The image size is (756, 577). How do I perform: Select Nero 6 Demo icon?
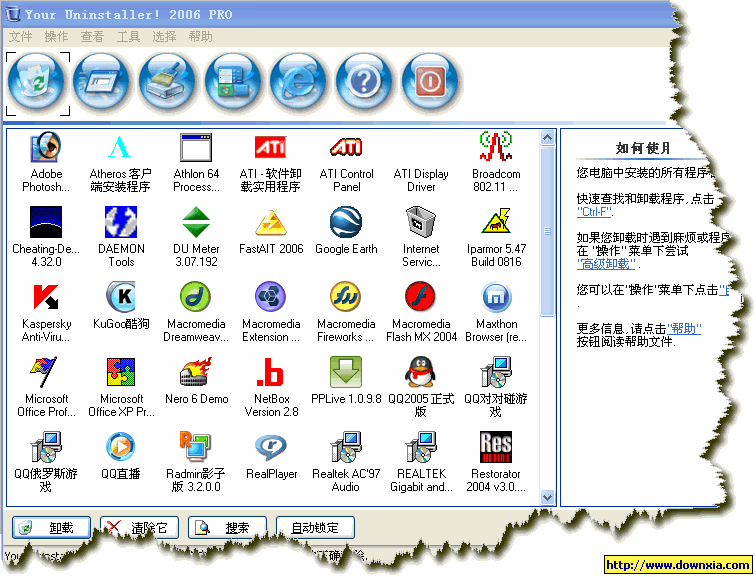tap(196, 372)
